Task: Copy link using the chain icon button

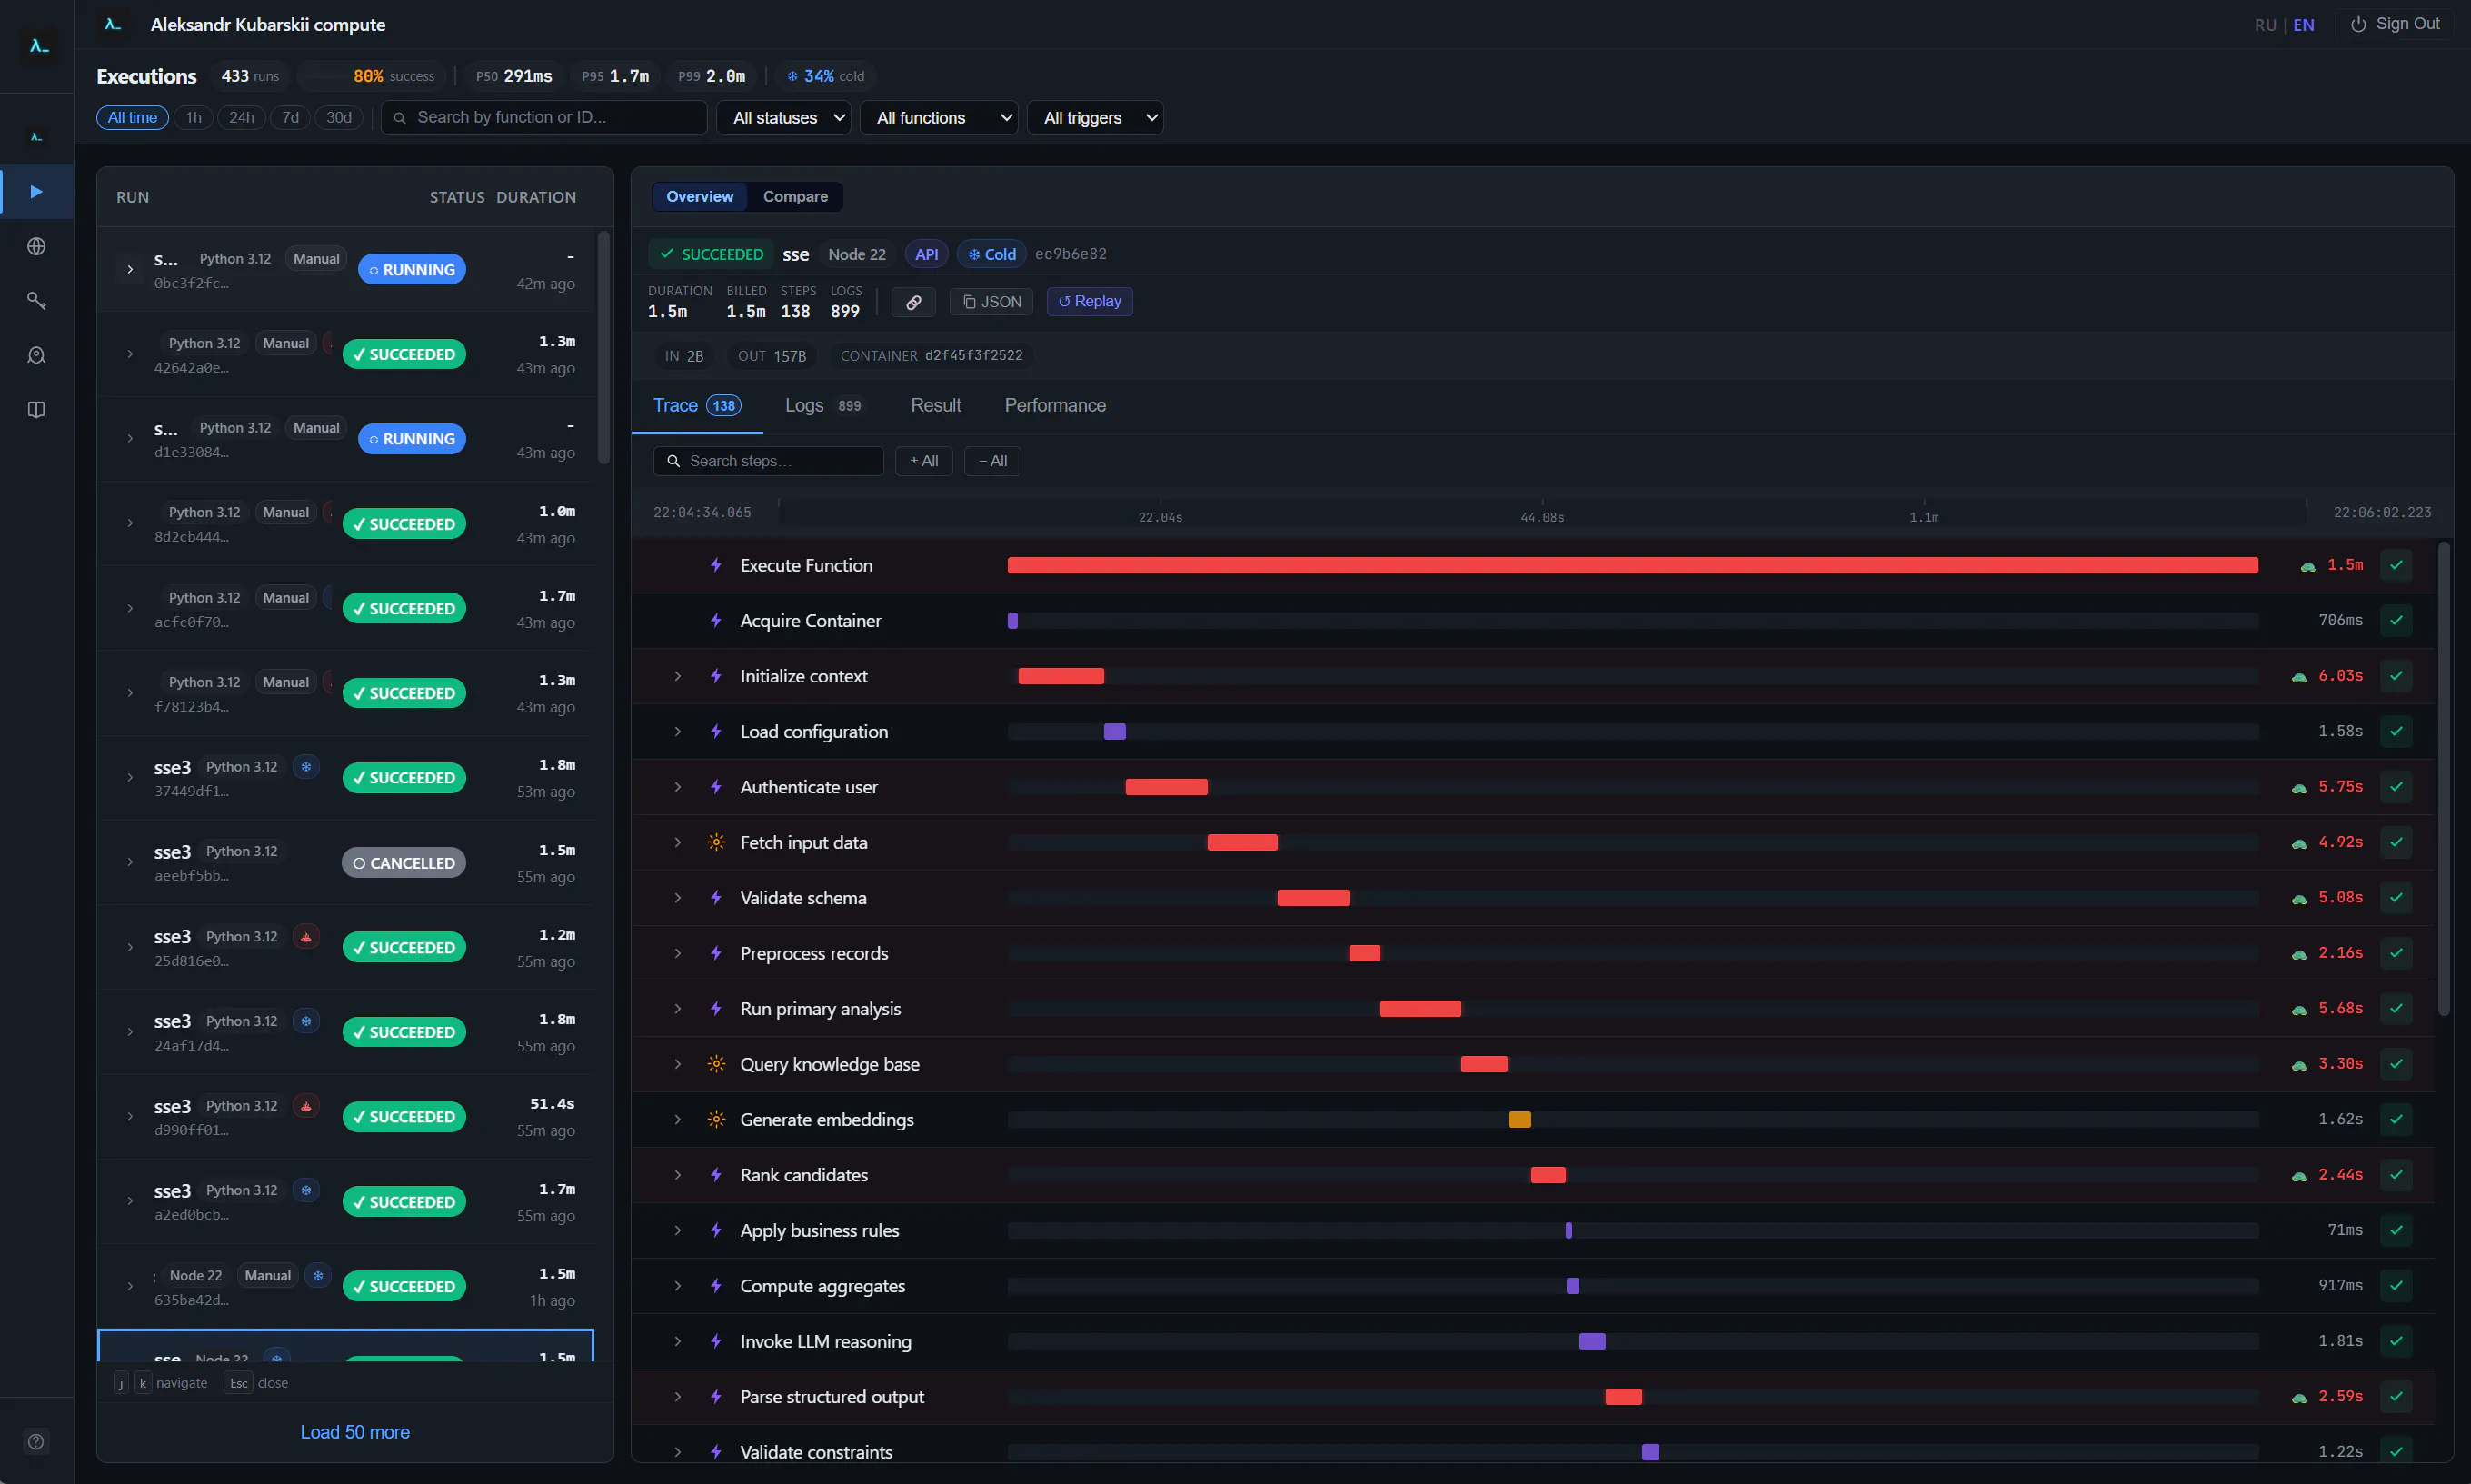Action: pos(913,302)
